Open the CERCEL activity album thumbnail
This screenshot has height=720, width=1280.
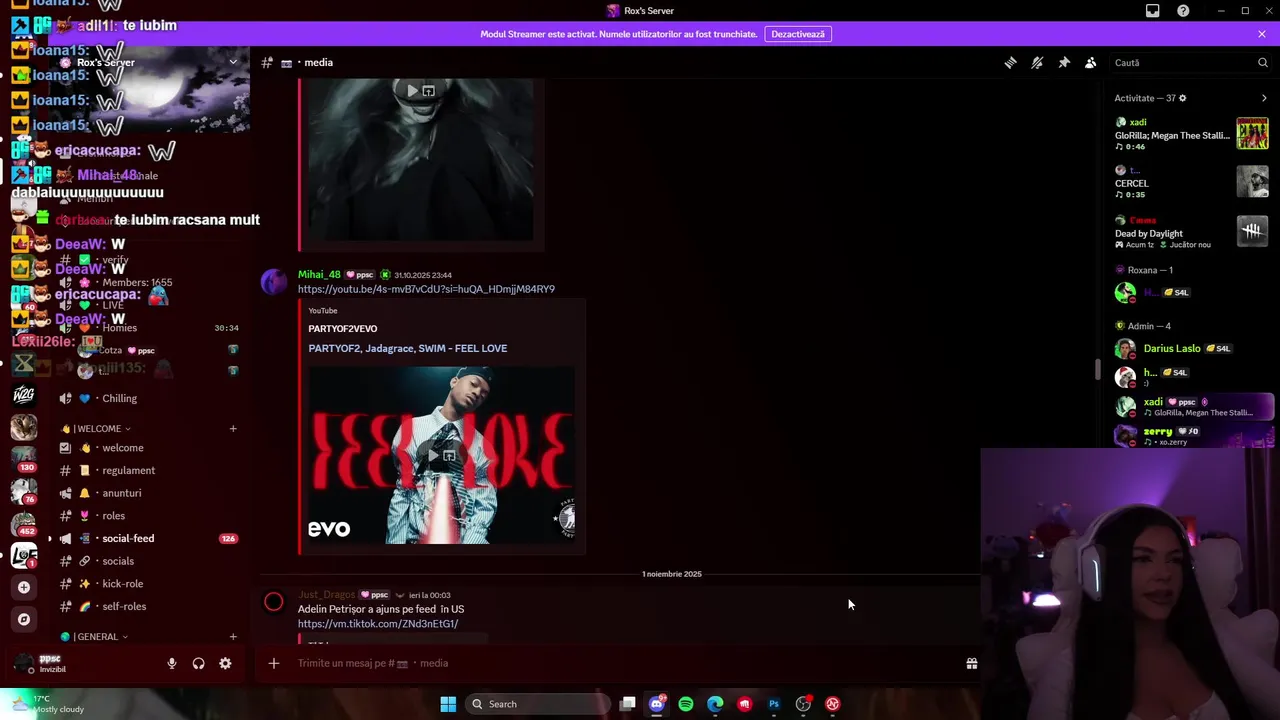point(1252,182)
